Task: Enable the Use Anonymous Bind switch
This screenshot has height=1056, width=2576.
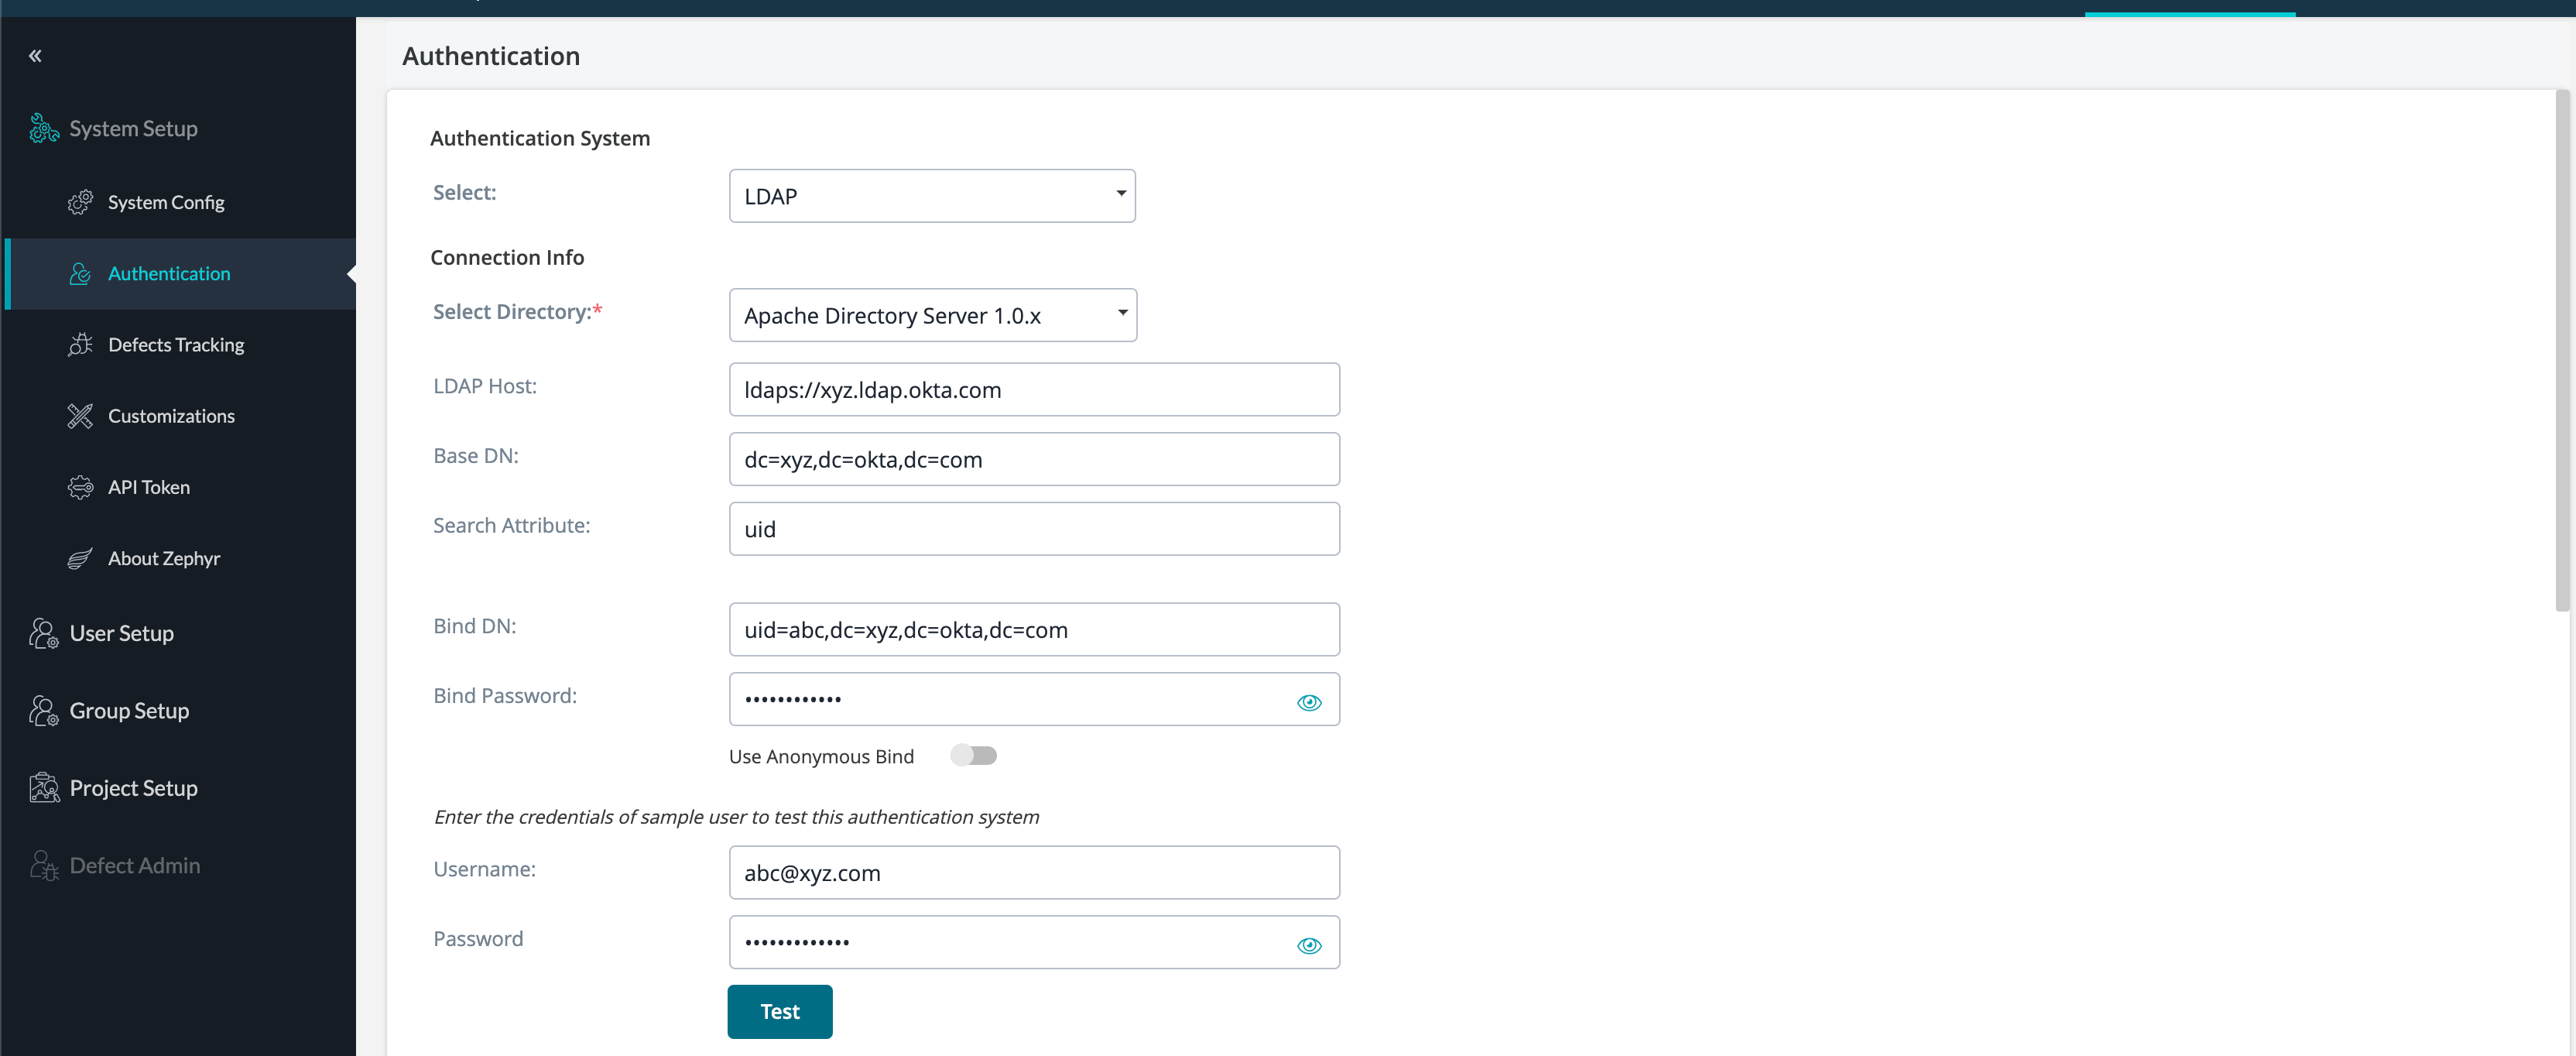Action: pos(973,756)
